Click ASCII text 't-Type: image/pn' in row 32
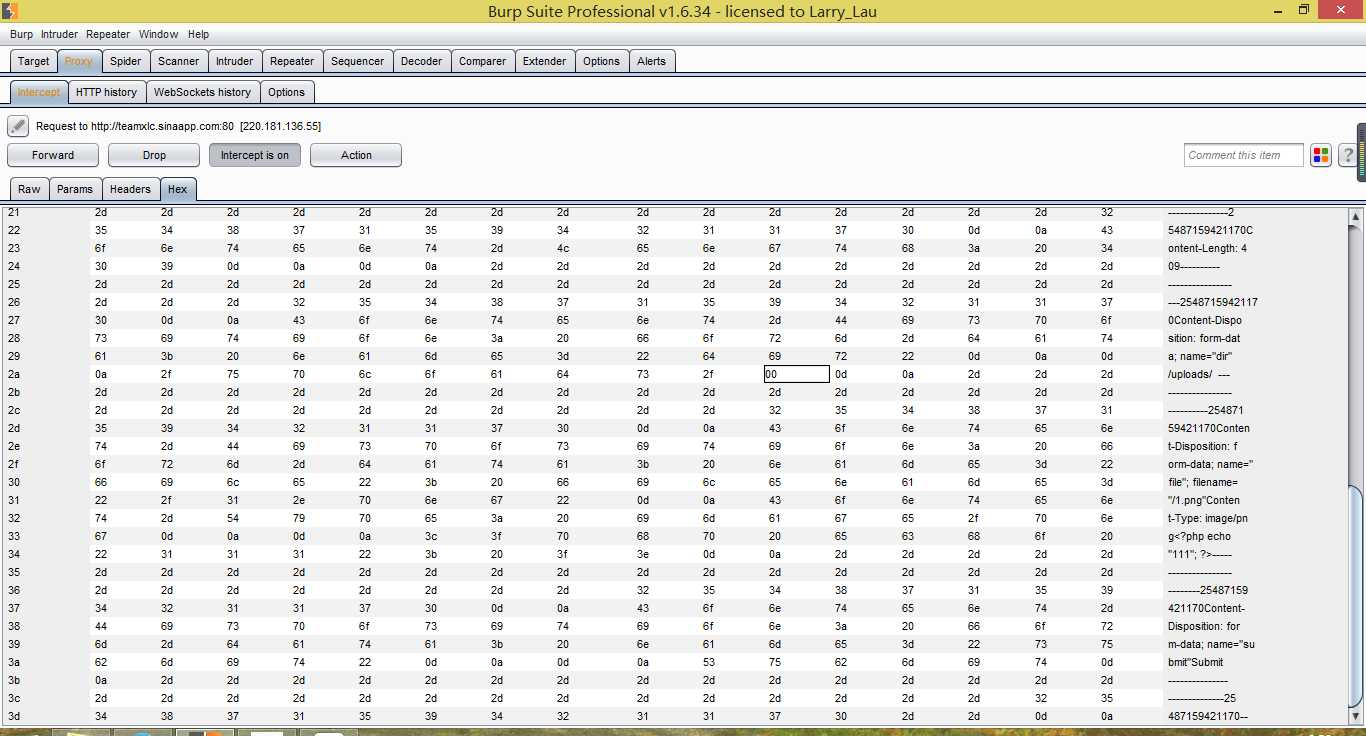1366x736 pixels. (x=1207, y=518)
